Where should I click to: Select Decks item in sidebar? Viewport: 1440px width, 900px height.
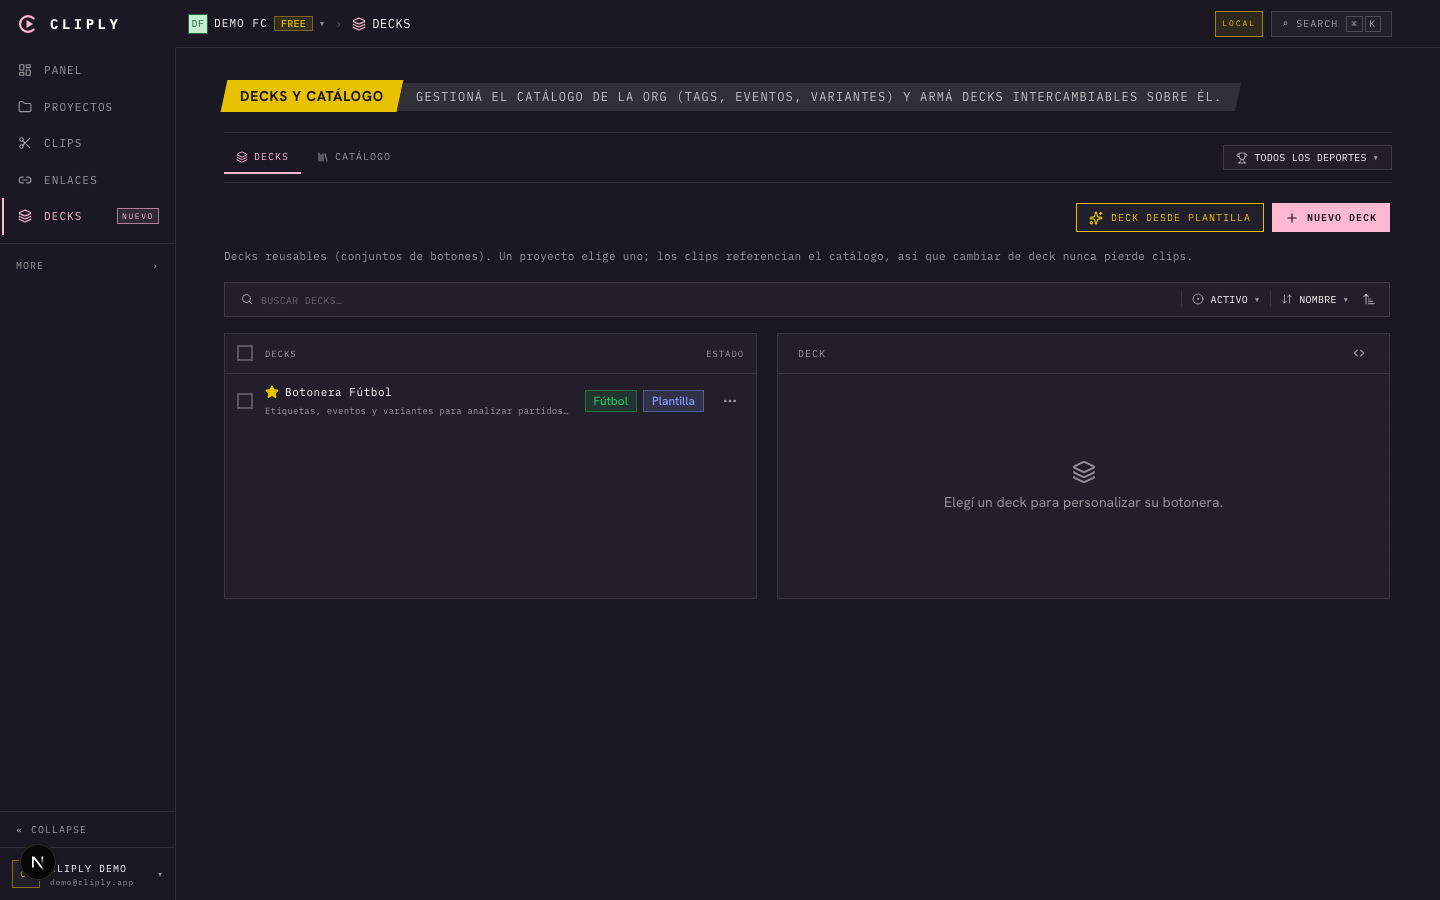coord(88,216)
